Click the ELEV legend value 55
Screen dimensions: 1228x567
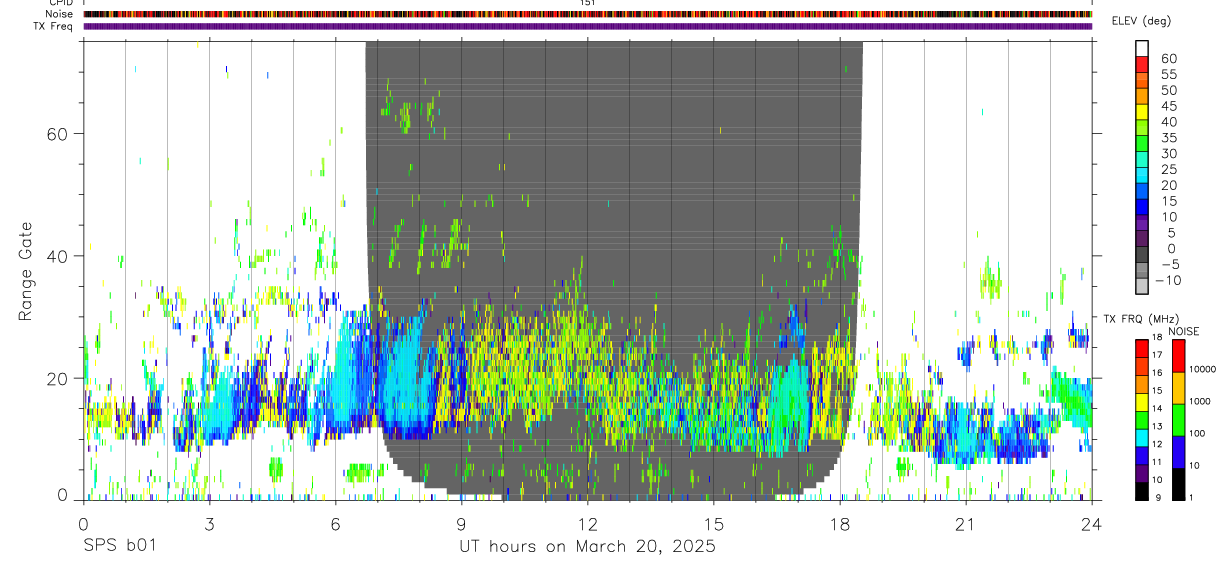point(1168,75)
